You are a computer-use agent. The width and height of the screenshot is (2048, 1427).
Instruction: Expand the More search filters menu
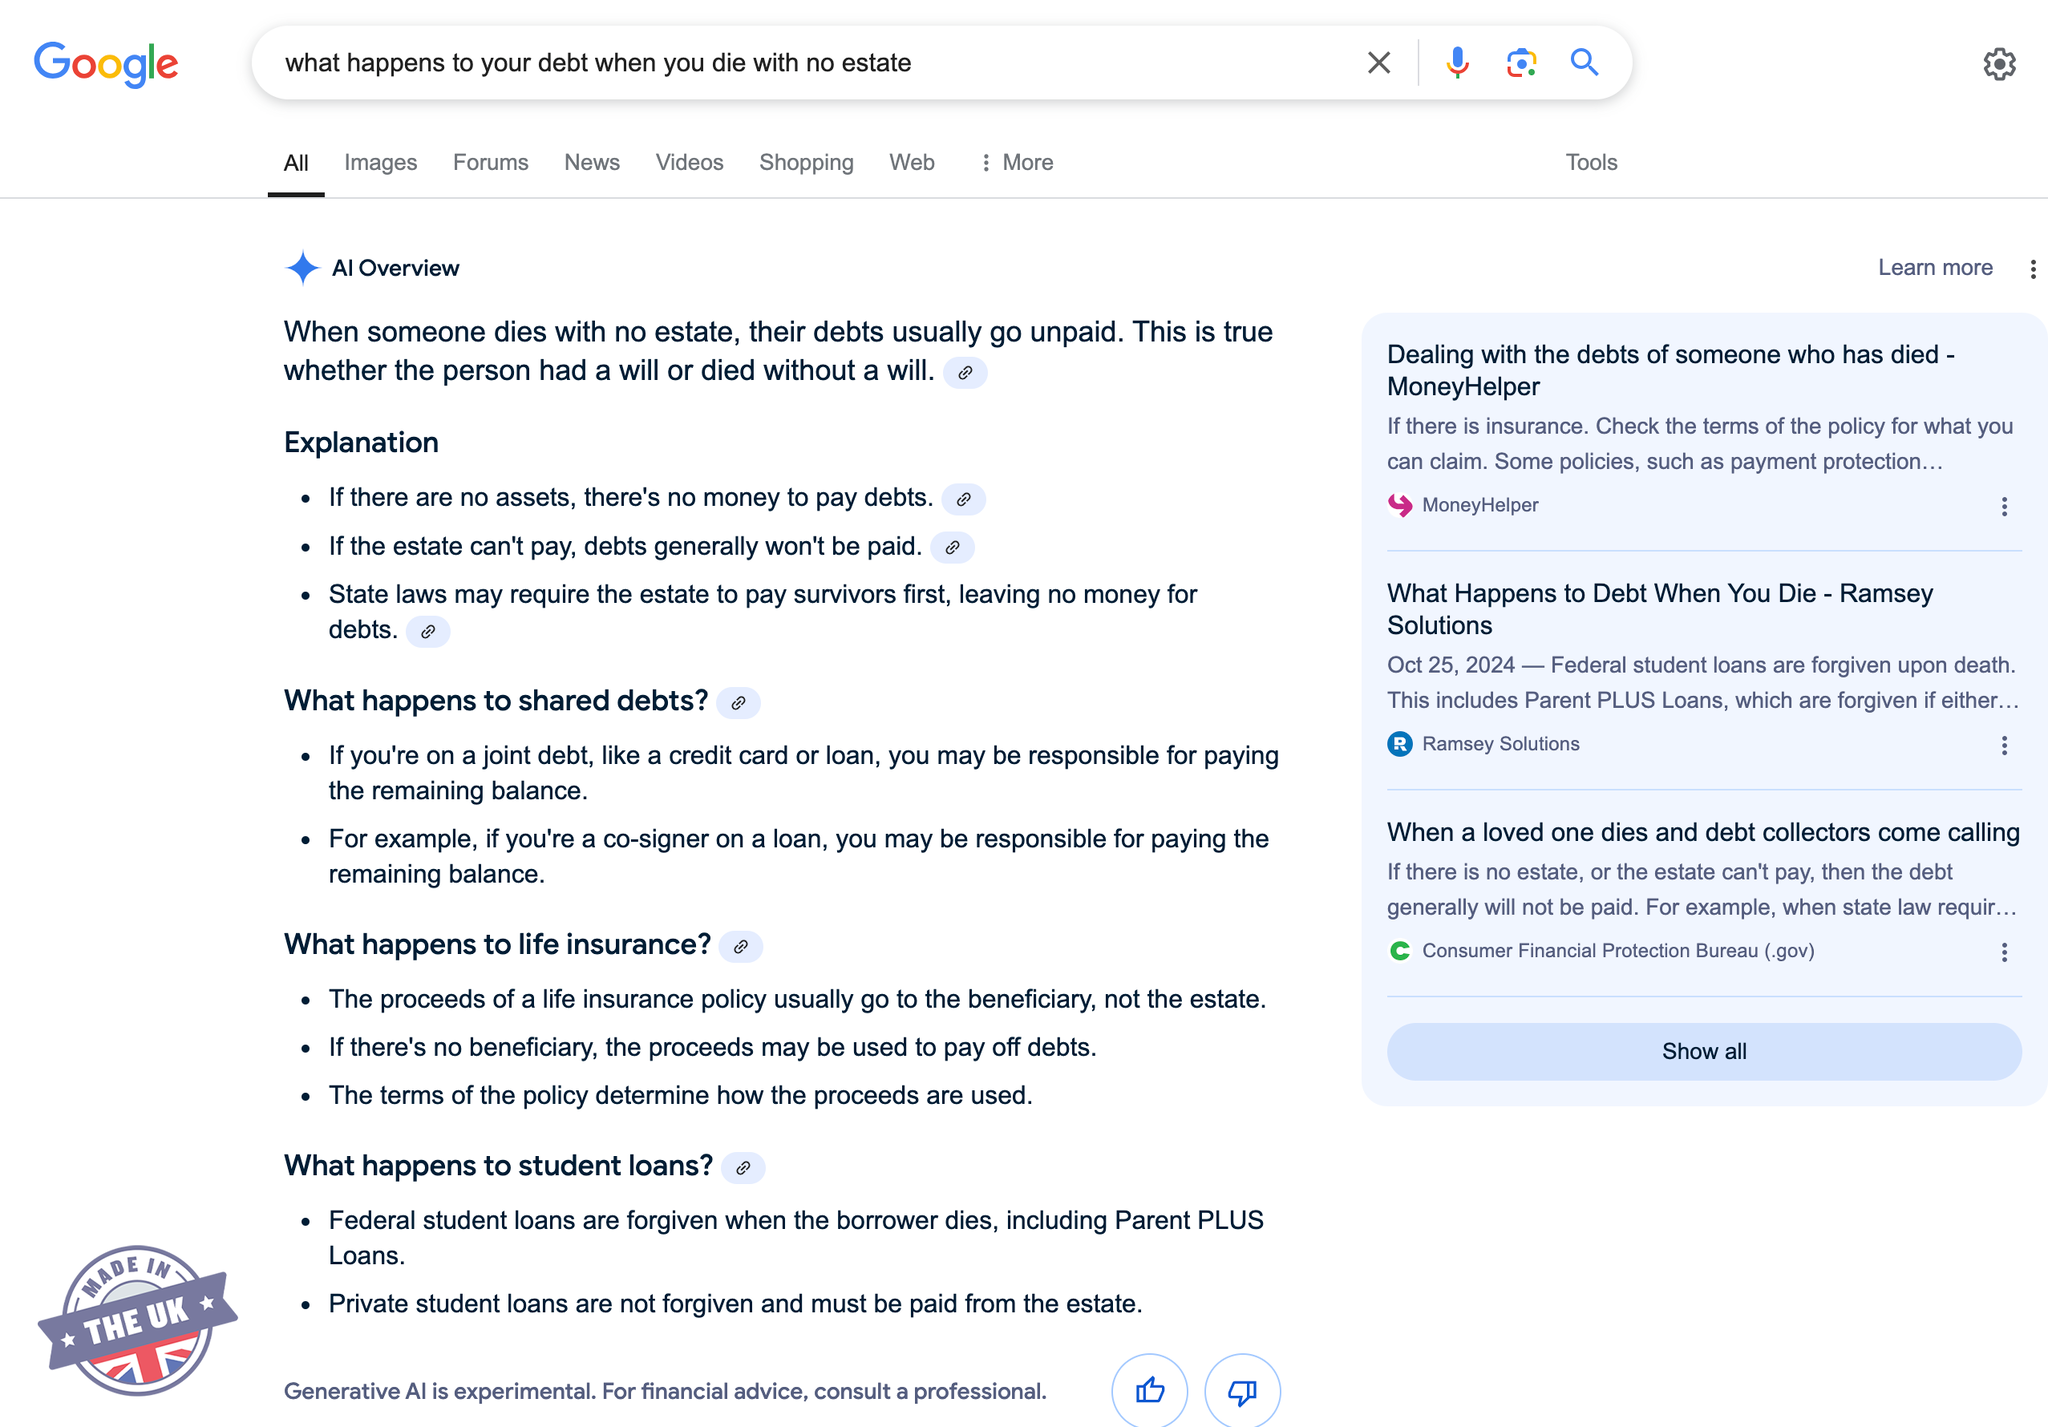pyautogui.click(x=1016, y=162)
